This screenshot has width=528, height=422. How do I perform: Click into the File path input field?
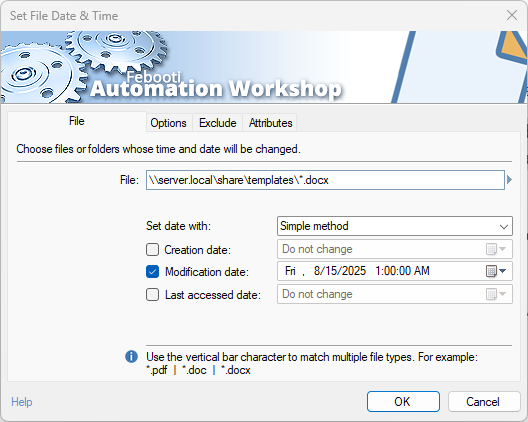coord(325,180)
